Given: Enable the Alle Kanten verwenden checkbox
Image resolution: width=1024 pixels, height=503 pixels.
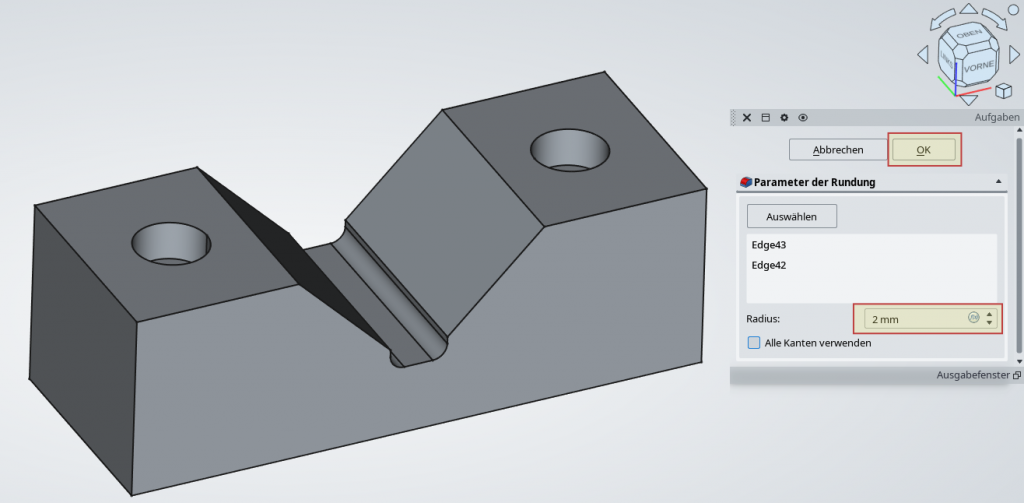Looking at the screenshot, I should pos(755,343).
